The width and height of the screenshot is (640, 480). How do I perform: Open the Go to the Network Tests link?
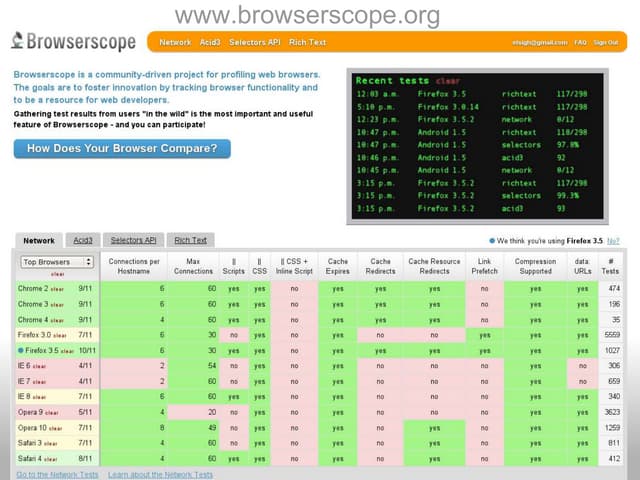pos(57,474)
